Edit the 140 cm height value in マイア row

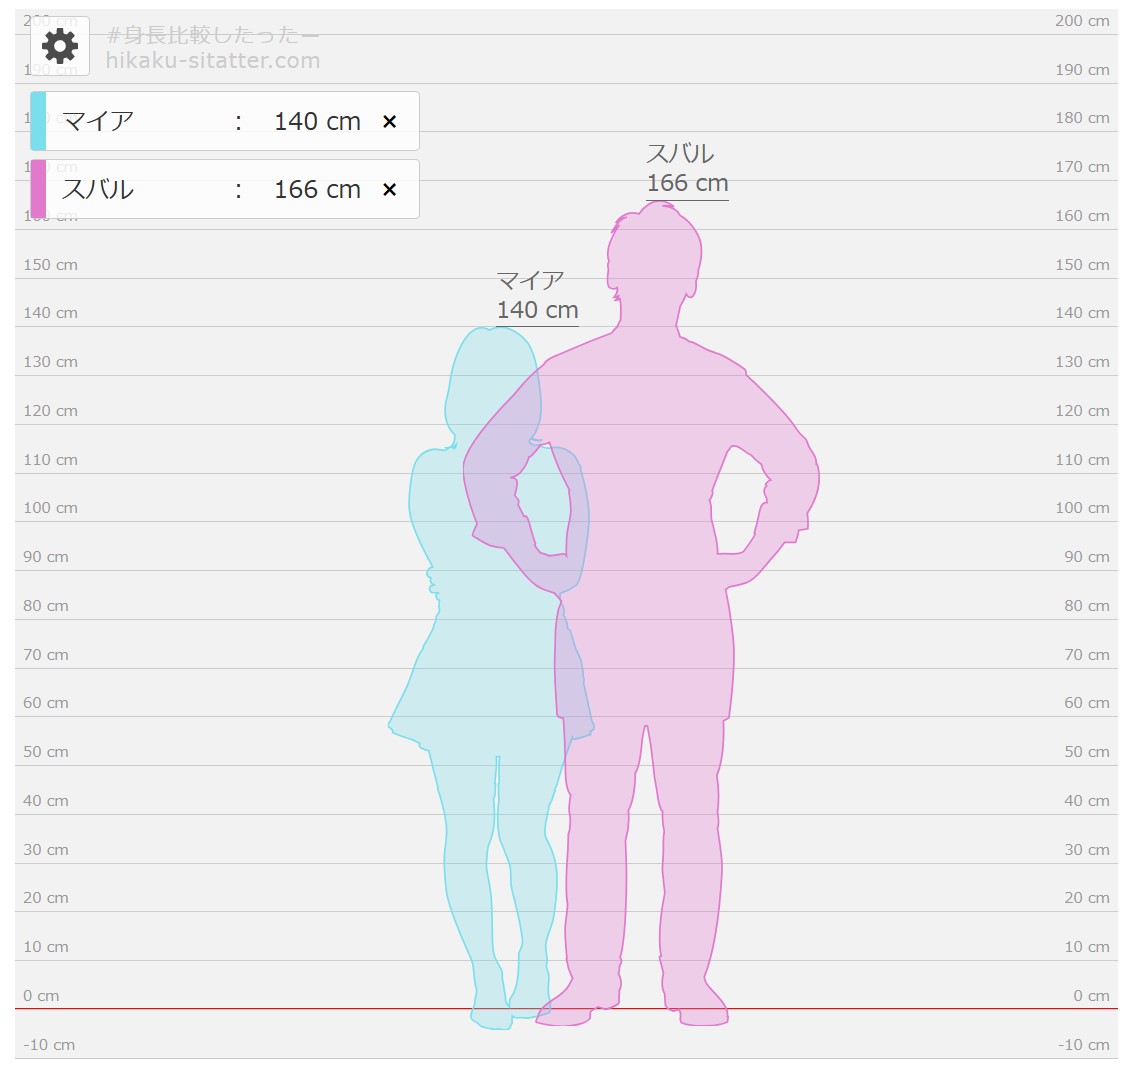click(x=316, y=121)
